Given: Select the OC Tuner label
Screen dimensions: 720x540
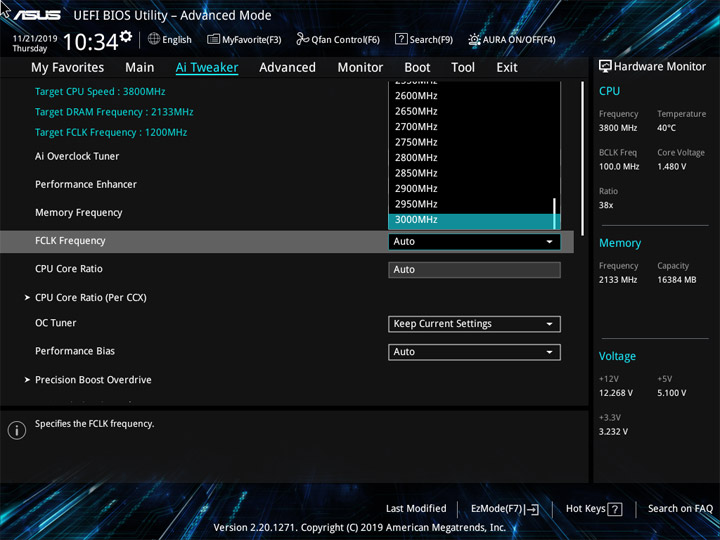Looking at the screenshot, I should click(x=56, y=323).
